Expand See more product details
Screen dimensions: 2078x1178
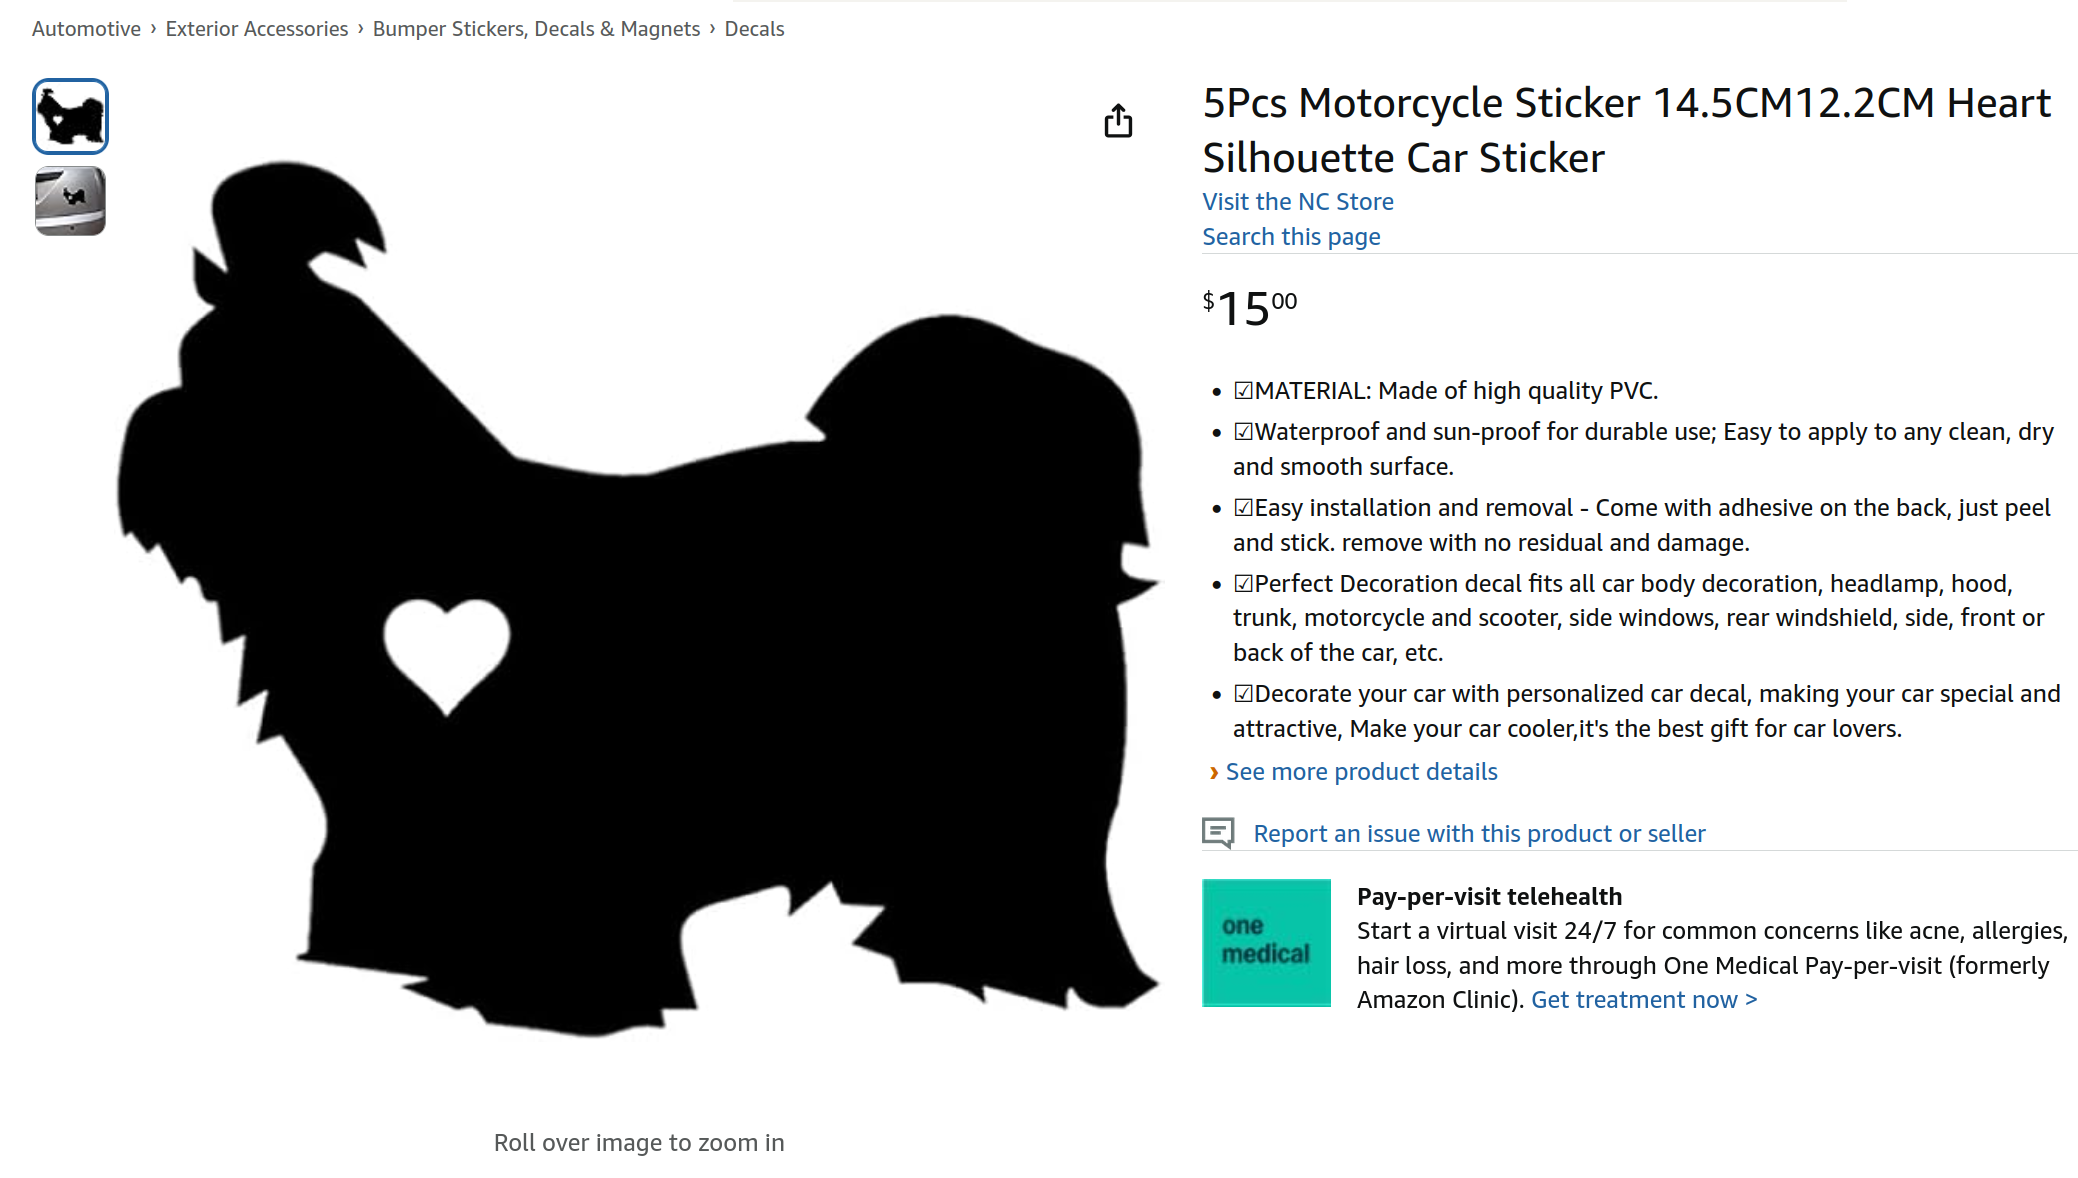pos(1361,772)
